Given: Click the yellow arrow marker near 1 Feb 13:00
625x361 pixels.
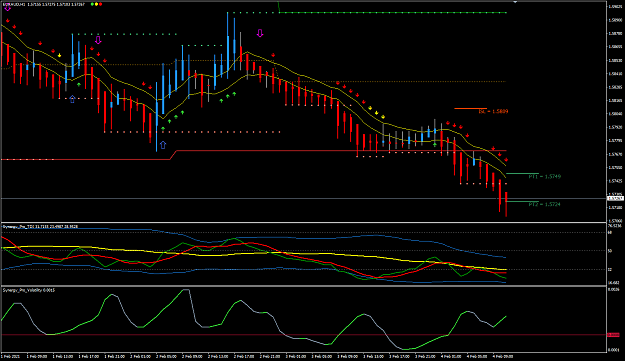Looking at the screenshot, I should click(59, 55).
